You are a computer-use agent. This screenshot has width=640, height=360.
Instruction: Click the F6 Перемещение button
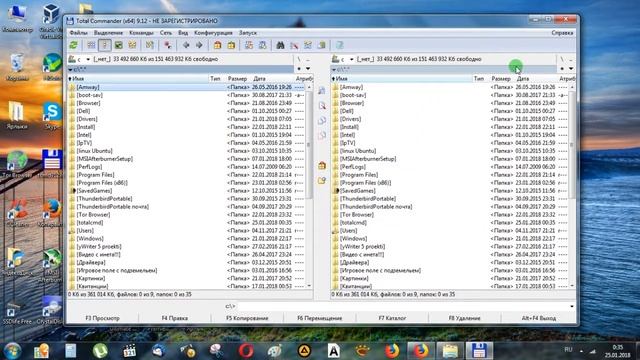click(x=320, y=318)
